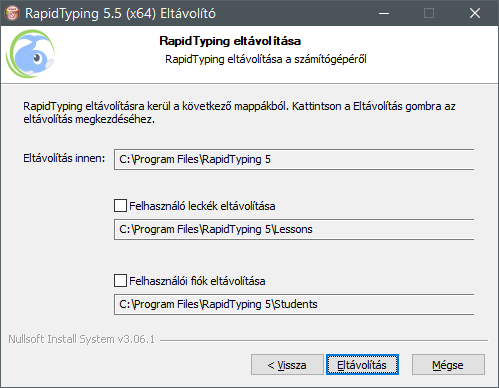Click the Students folder path field
The width and height of the screenshot is (499, 388).
tap(294, 304)
